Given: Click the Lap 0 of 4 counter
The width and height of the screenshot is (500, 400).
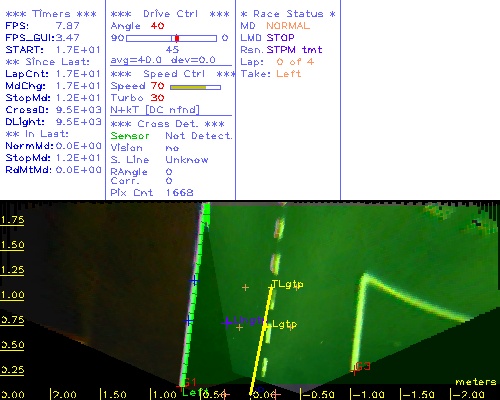Looking at the screenshot, I should [x=295, y=62].
